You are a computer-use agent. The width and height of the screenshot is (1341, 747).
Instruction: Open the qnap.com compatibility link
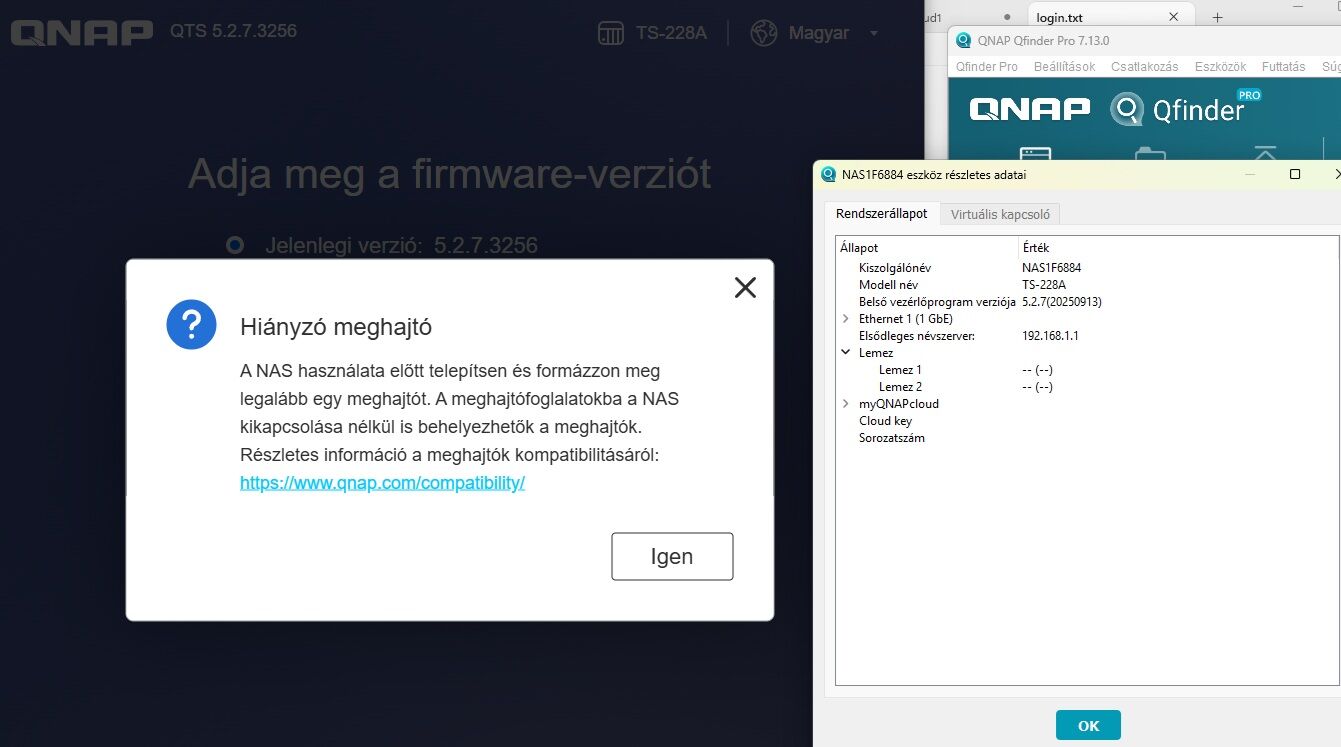click(x=382, y=483)
